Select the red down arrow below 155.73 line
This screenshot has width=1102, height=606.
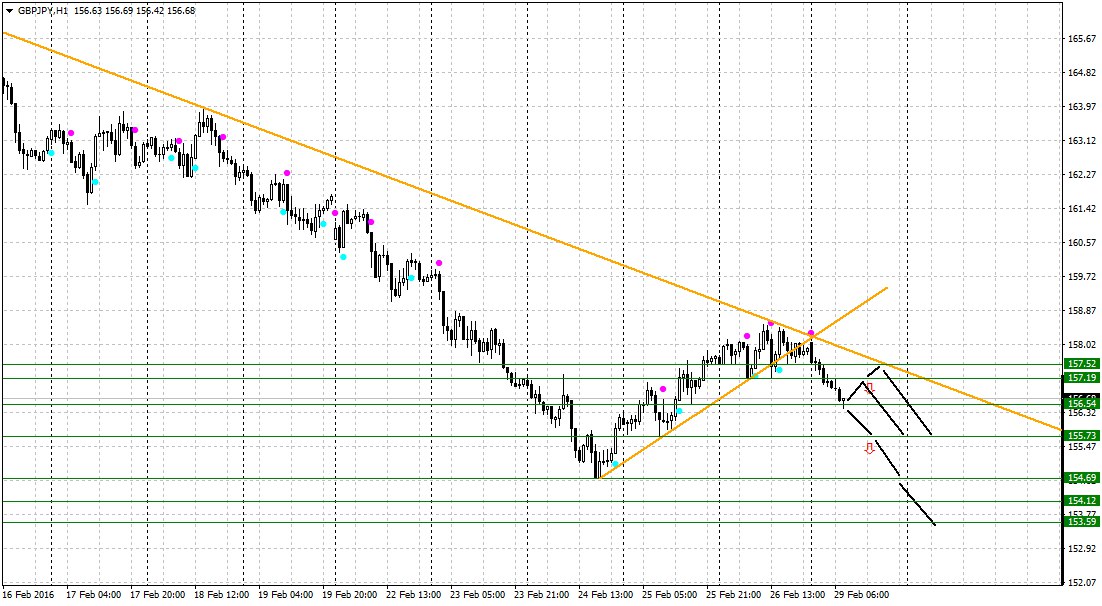869,448
